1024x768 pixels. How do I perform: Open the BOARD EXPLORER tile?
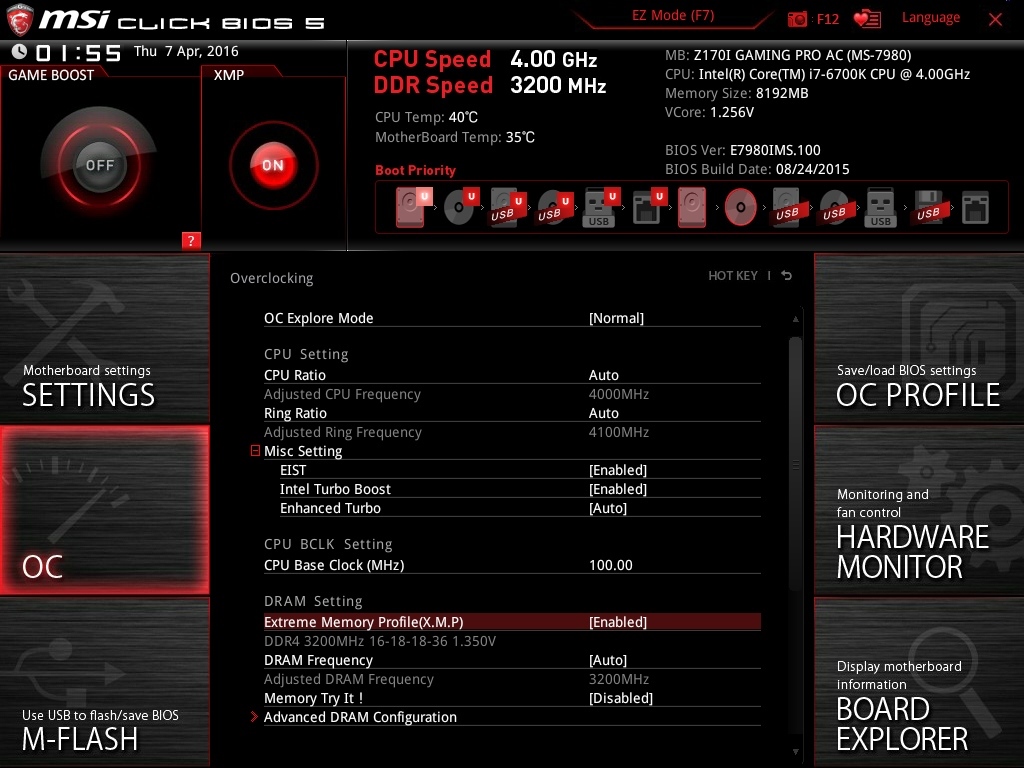point(919,682)
